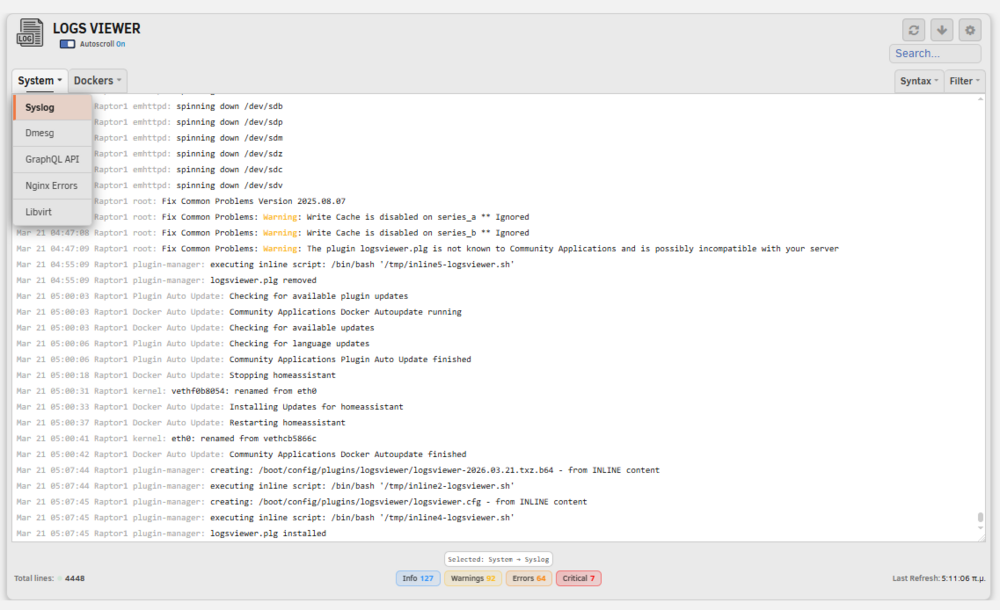1000x610 pixels.
Task: Click the LOGS VIEWER title text
Action: pos(96,29)
